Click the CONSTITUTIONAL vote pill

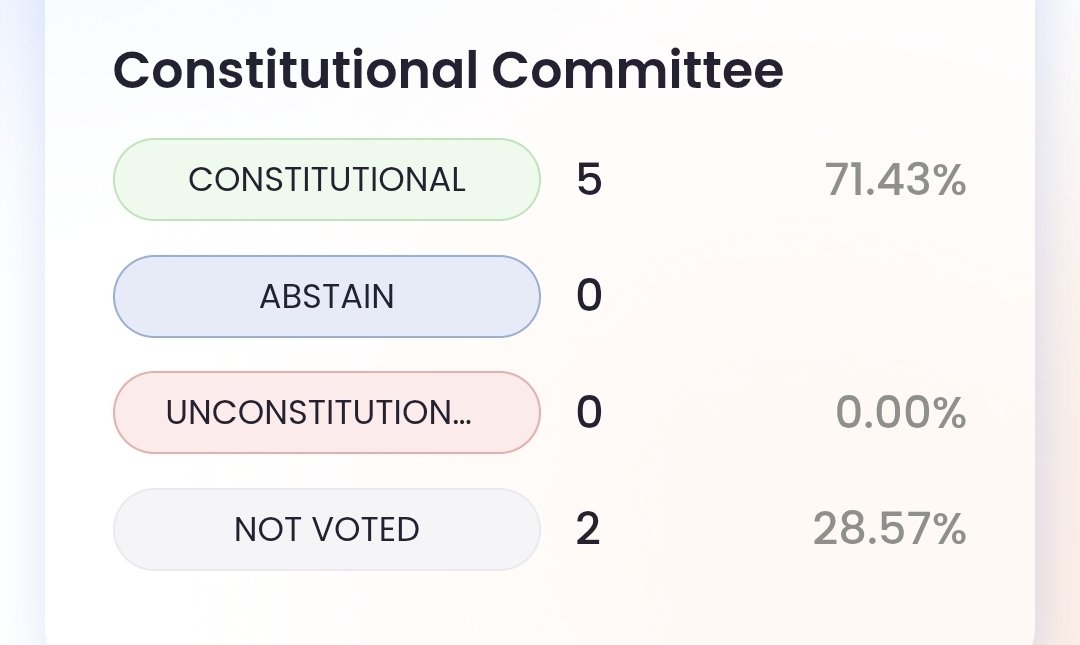click(327, 180)
